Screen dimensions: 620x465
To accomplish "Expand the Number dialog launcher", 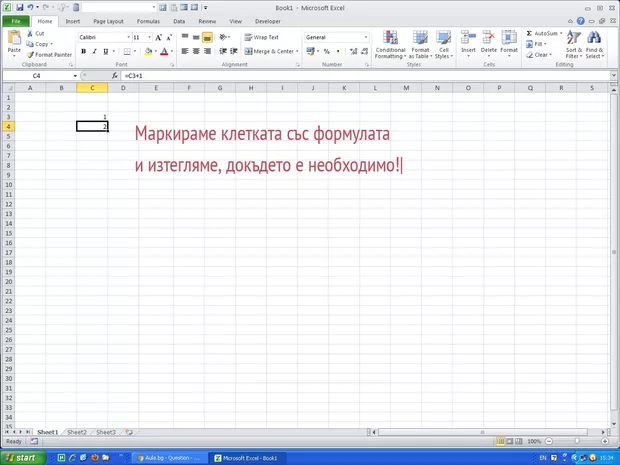I will click(x=367, y=65).
